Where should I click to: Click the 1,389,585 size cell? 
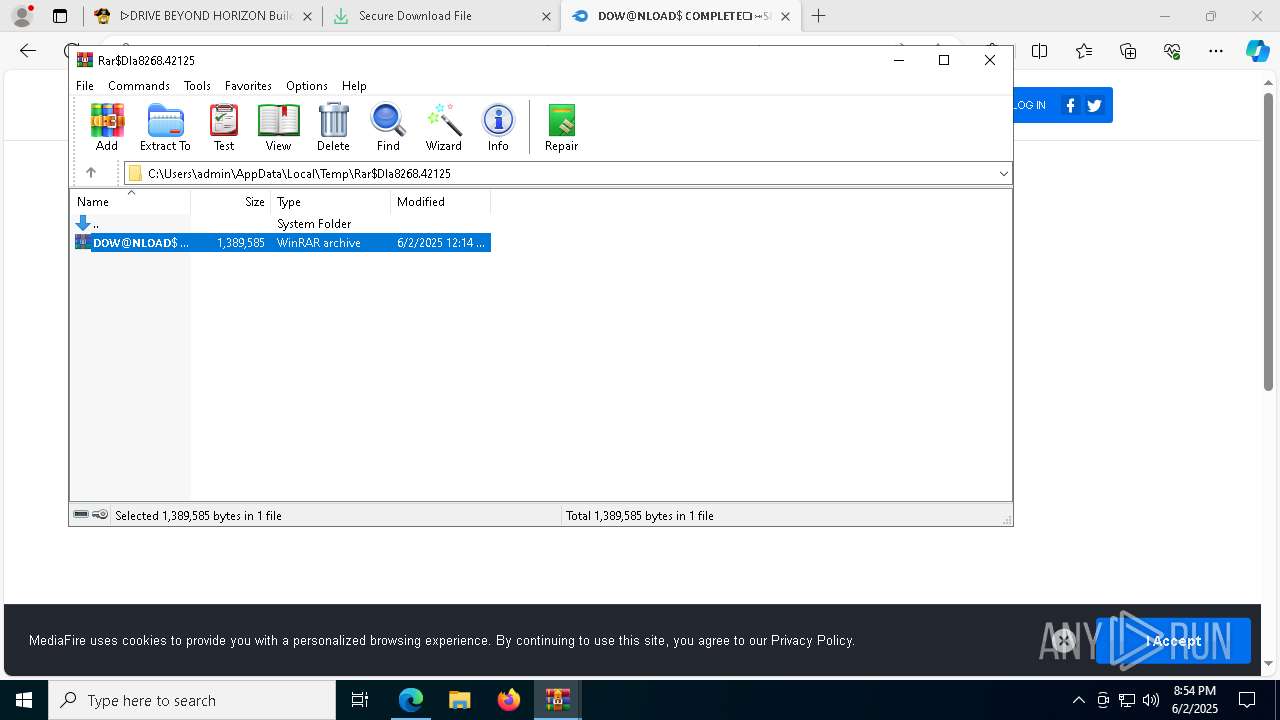tap(241, 243)
